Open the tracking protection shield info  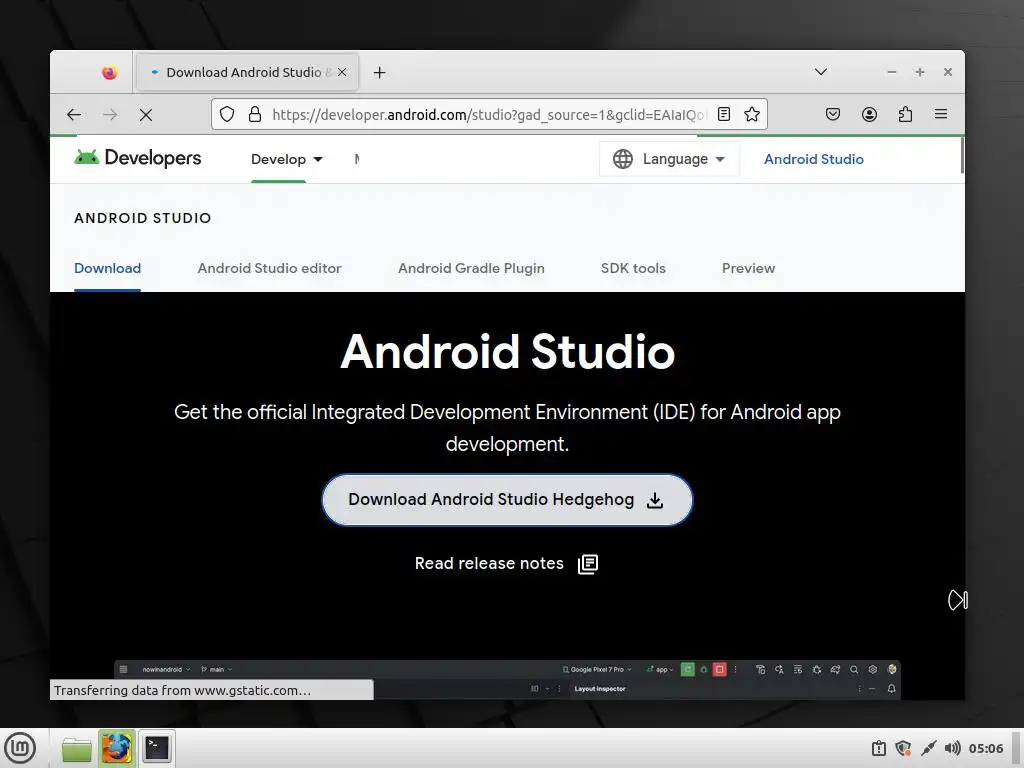click(227, 114)
